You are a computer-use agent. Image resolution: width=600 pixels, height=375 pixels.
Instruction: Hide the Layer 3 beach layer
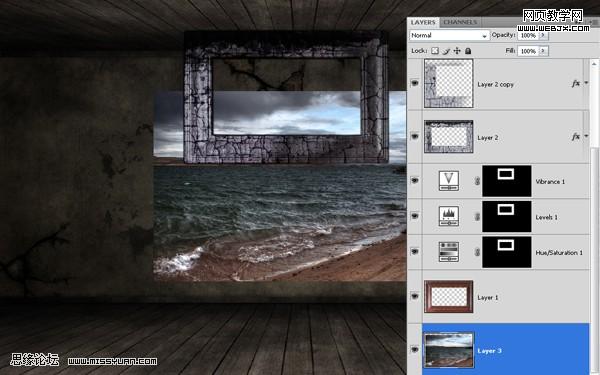[415, 349]
